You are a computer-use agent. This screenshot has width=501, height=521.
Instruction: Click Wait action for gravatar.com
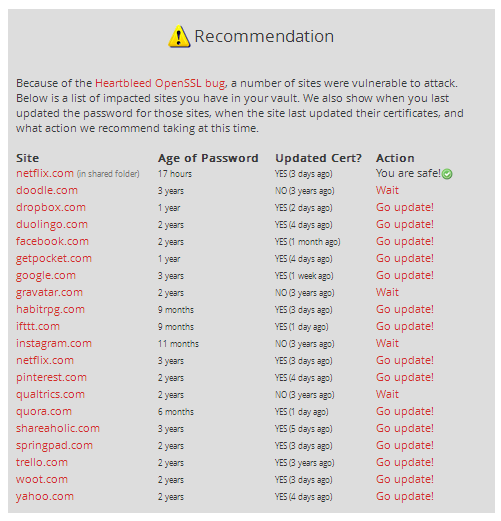(x=387, y=292)
